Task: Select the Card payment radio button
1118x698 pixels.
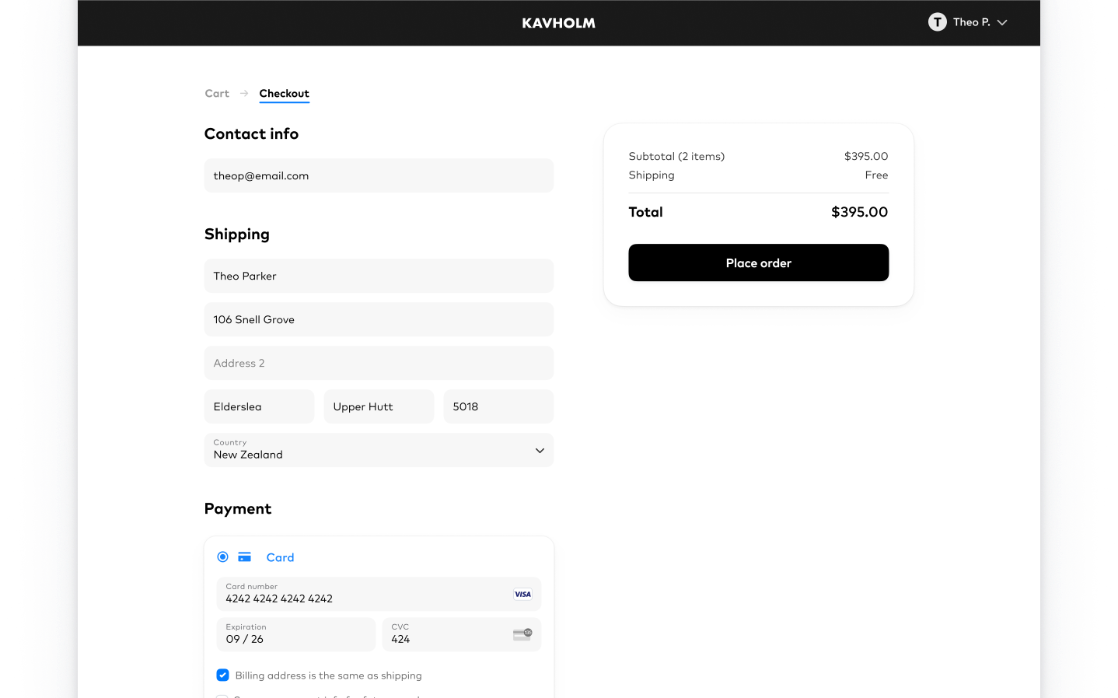Action: [x=222, y=557]
